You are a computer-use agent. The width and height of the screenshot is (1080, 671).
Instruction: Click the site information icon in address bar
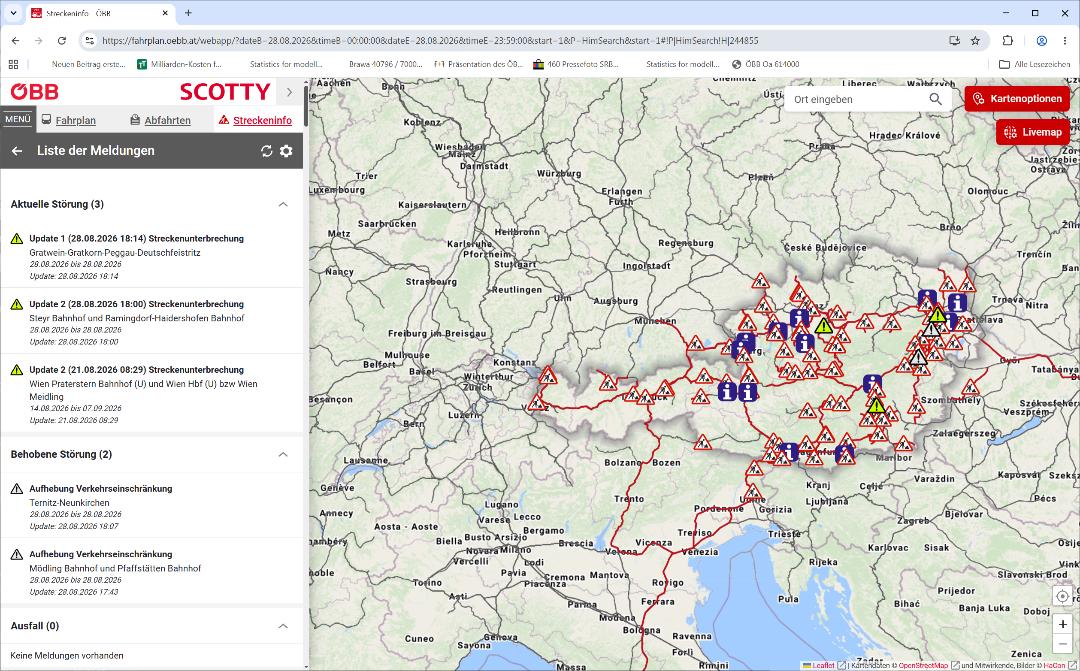(x=89, y=41)
